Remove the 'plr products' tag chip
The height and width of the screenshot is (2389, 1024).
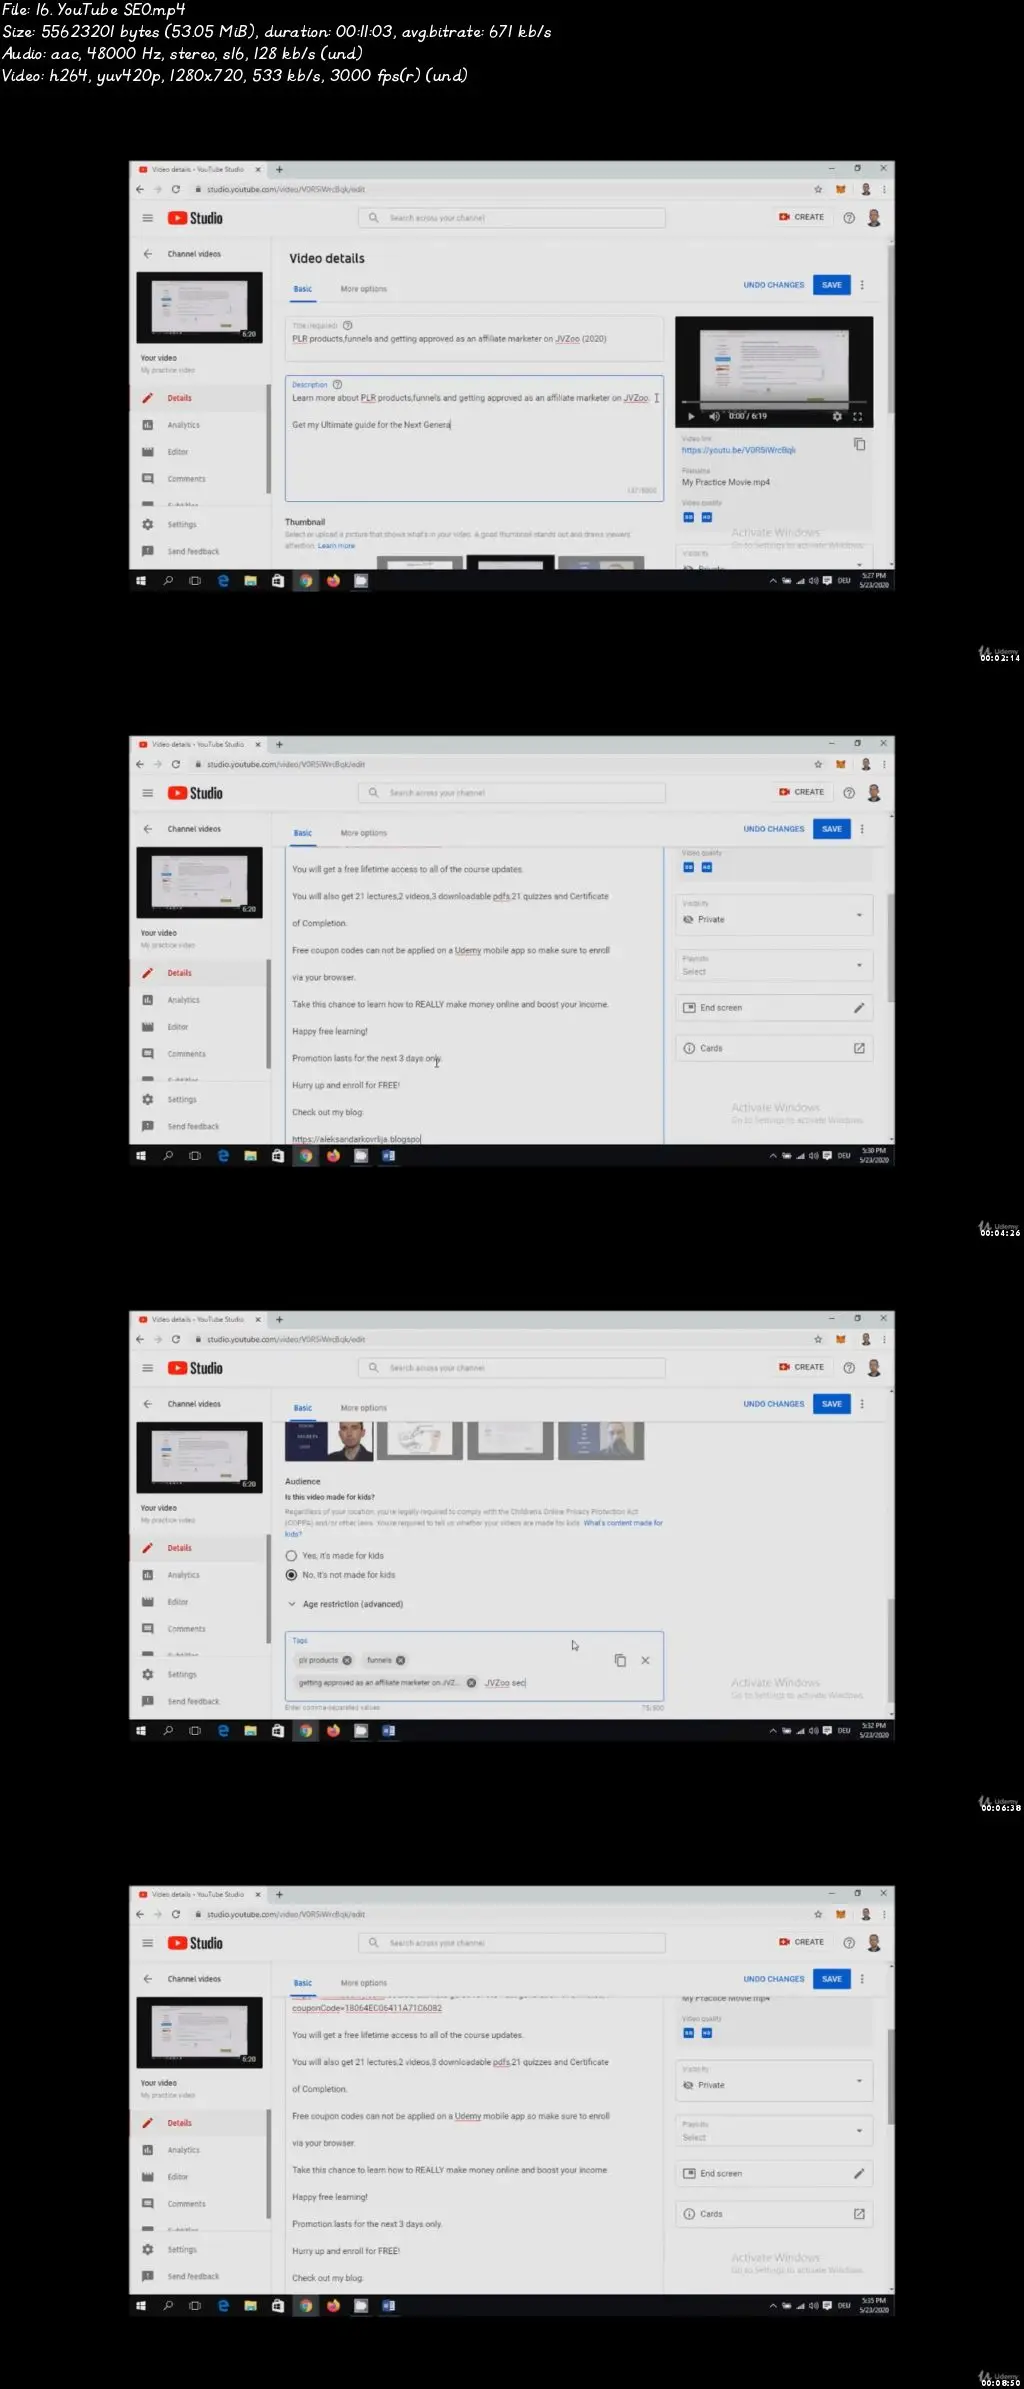pyautogui.click(x=347, y=1660)
